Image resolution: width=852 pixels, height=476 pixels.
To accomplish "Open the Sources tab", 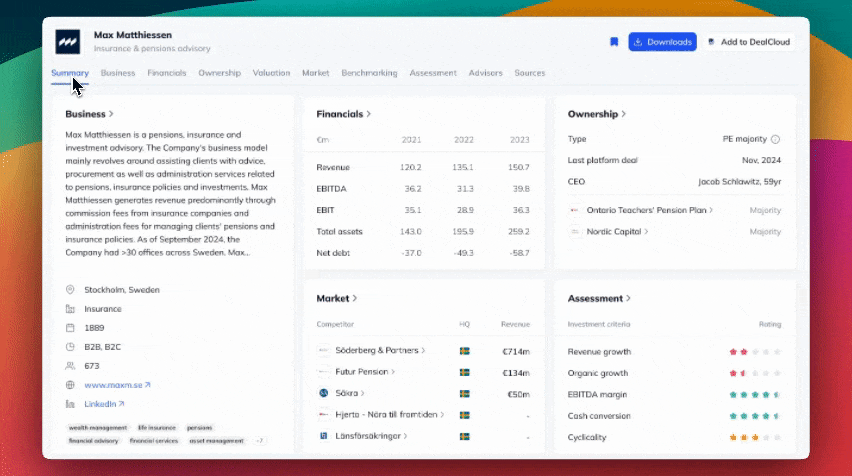I will 530,73.
